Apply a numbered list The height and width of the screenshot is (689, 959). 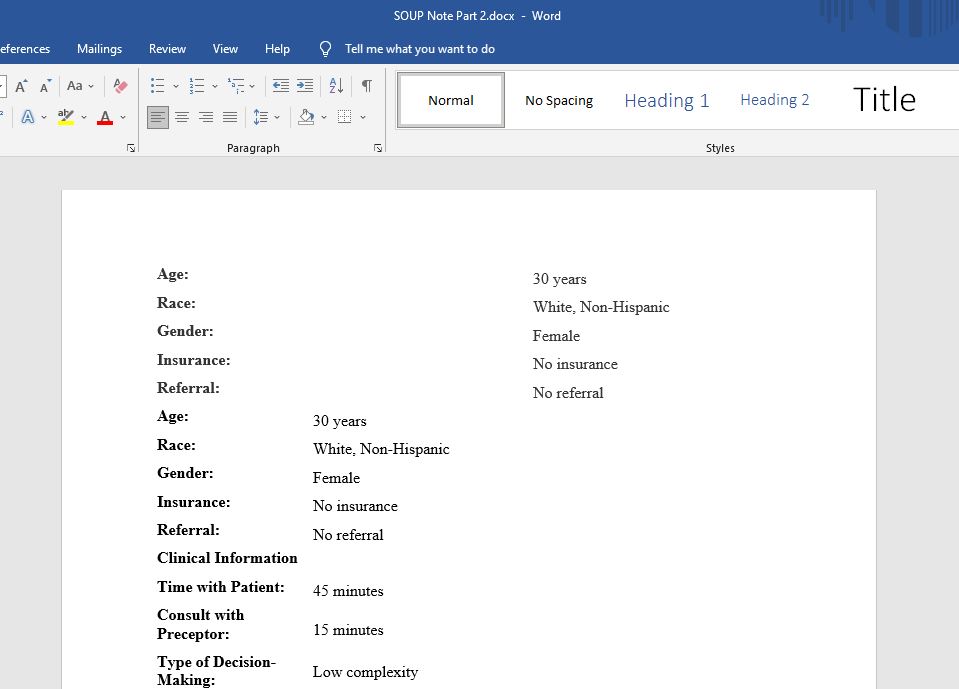click(196, 86)
